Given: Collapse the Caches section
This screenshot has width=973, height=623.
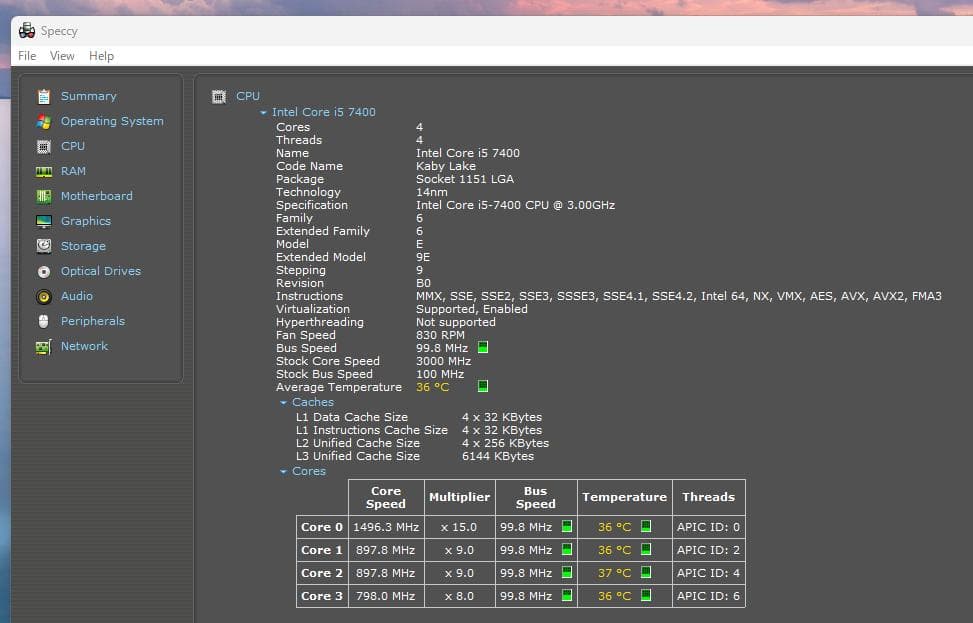Looking at the screenshot, I should (284, 403).
